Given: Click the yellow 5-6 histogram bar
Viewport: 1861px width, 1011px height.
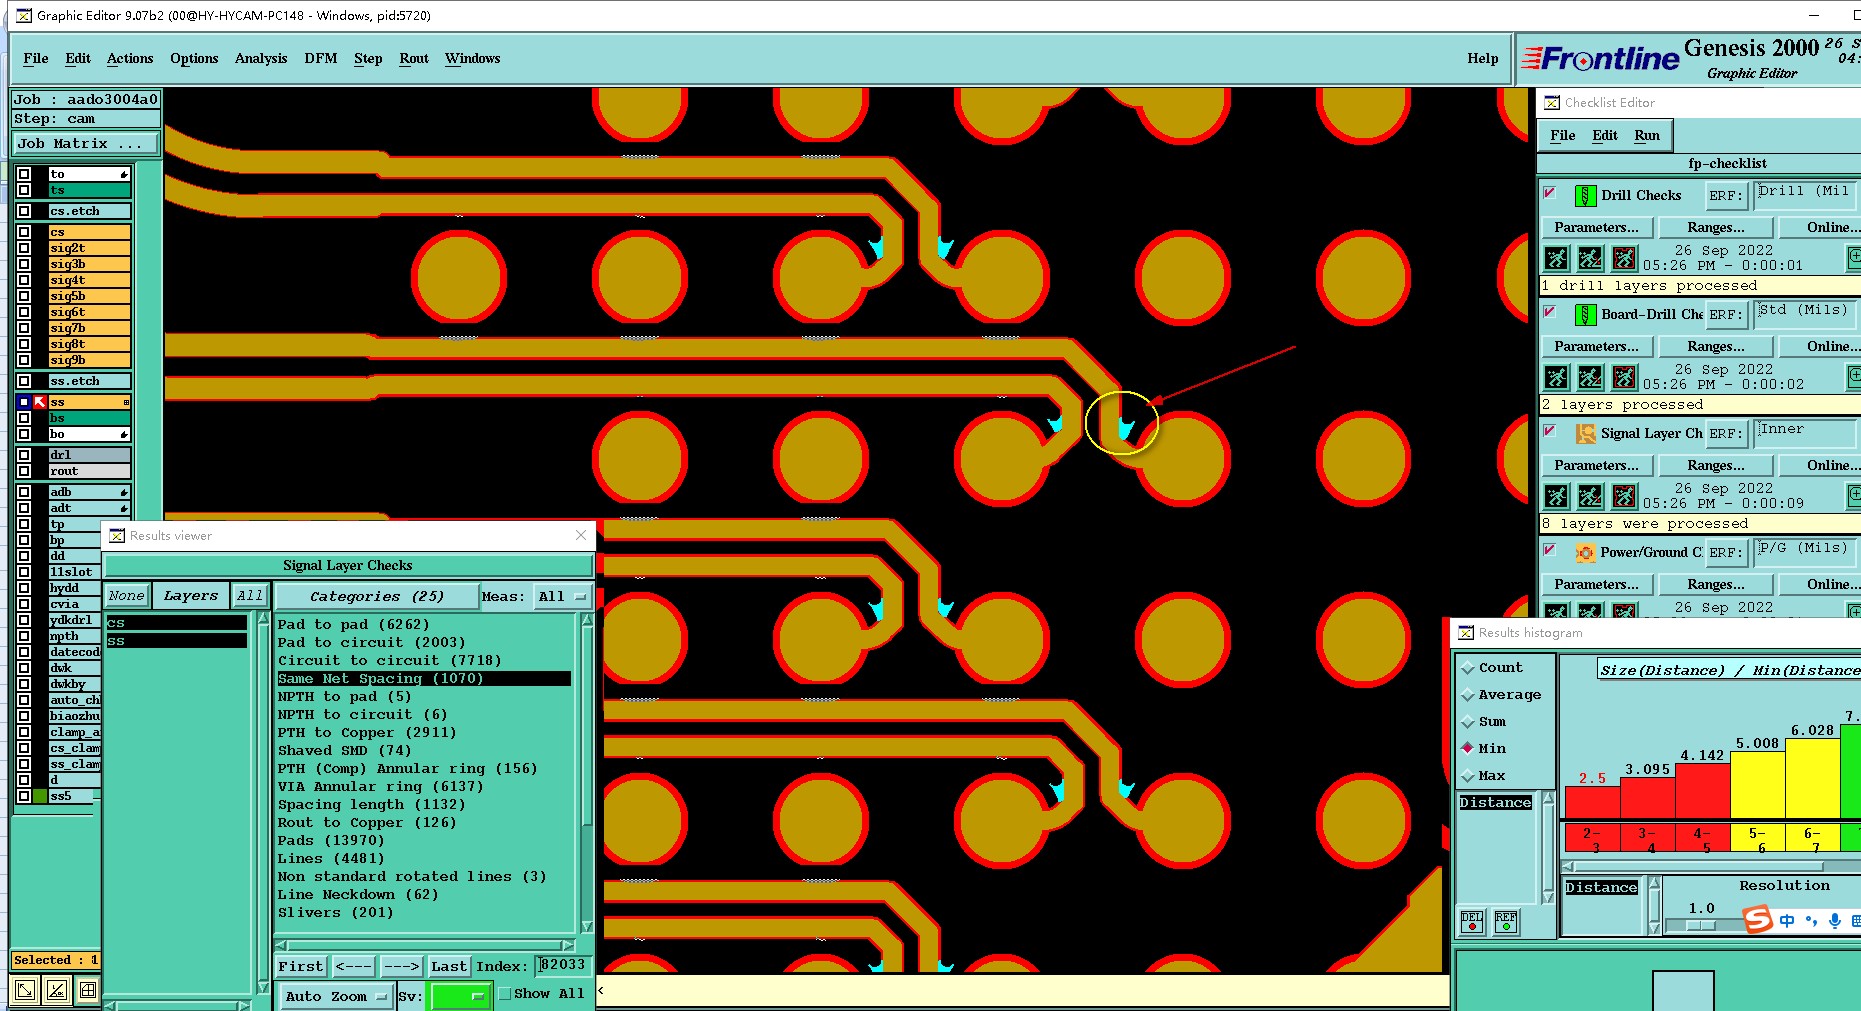Looking at the screenshot, I should tap(1757, 785).
